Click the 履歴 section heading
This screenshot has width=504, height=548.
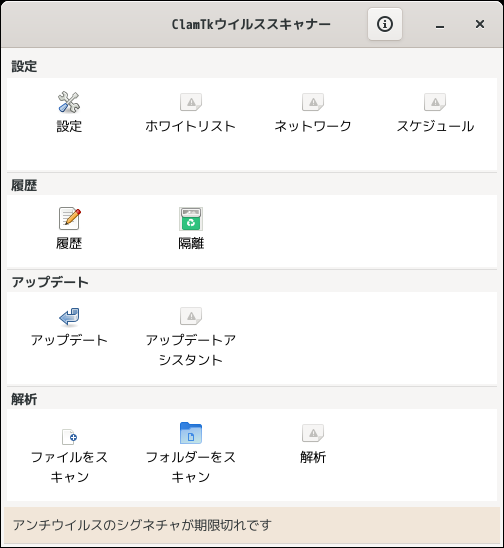(x=24, y=185)
